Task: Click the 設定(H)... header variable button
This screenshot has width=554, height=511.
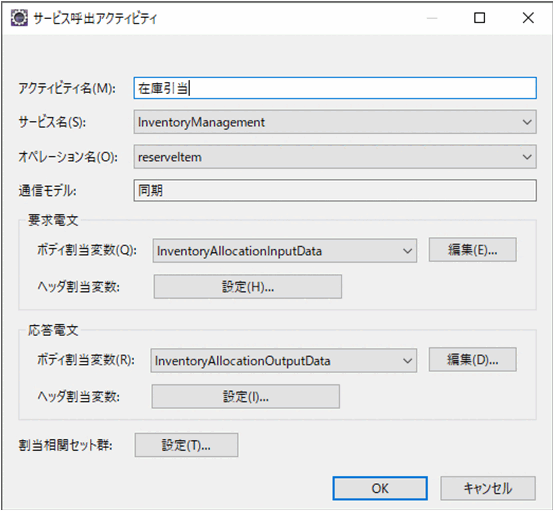Action: pos(248,287)
